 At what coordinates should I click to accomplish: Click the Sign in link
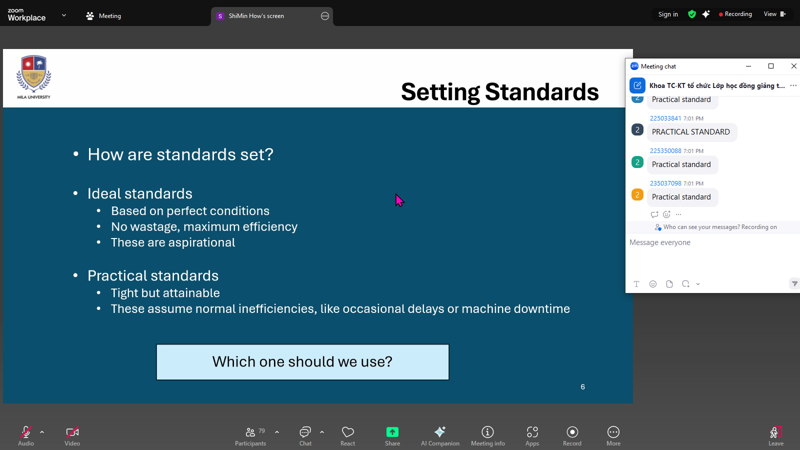point(667,14)
